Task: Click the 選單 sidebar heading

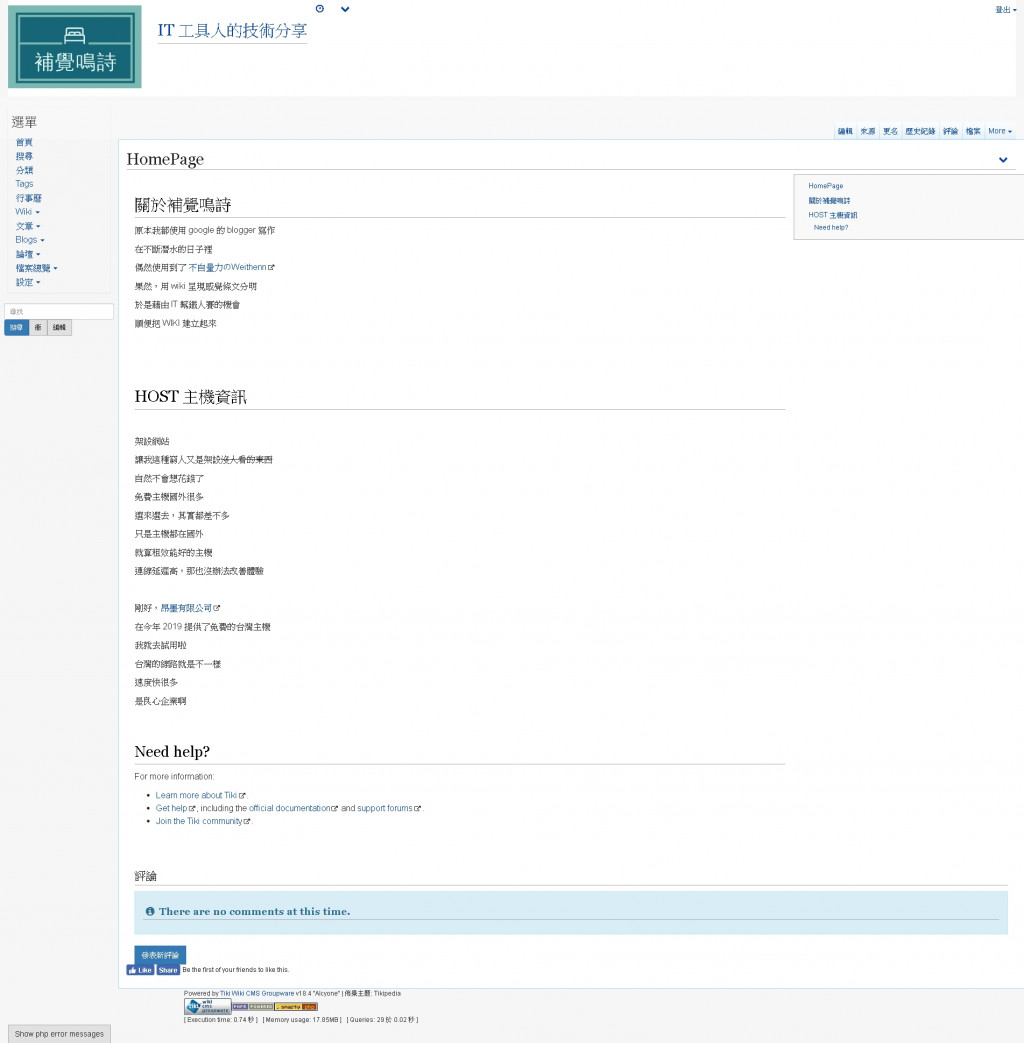Action: click(25, 122)
